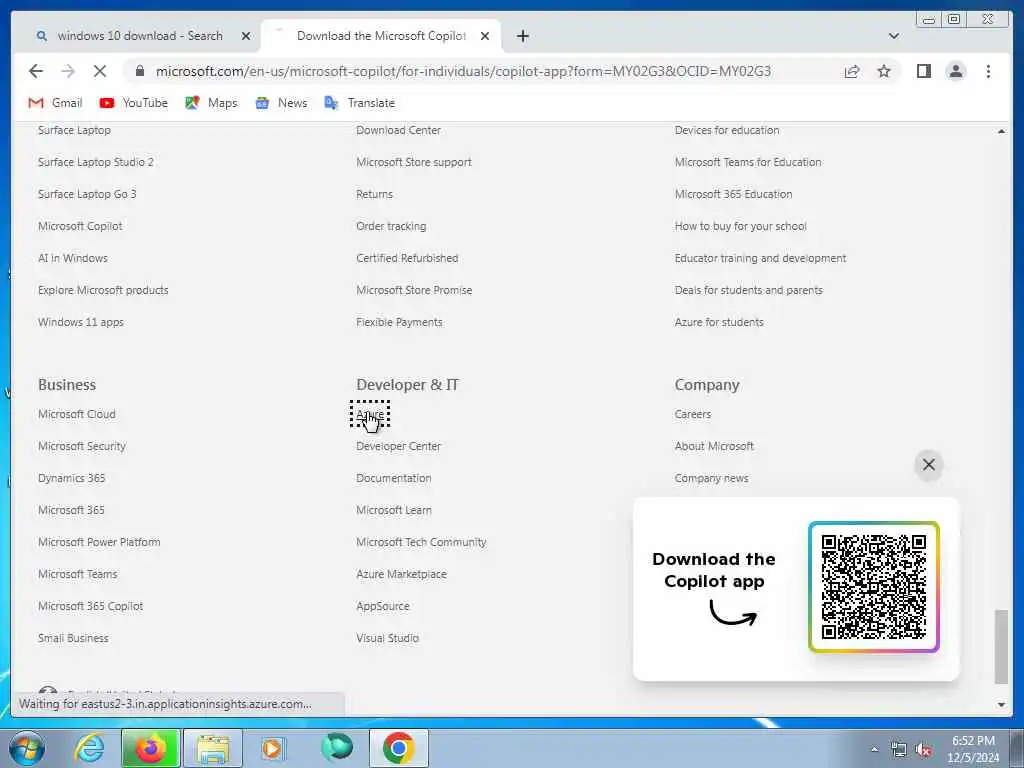
Task: Open Microsoft Store support
Action: click(x=413, y=162)
